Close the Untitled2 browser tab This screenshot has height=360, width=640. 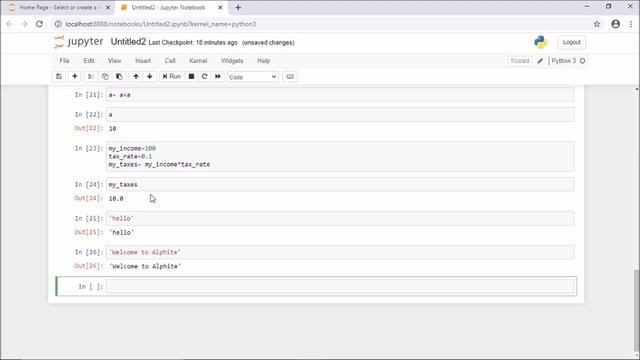220,7
